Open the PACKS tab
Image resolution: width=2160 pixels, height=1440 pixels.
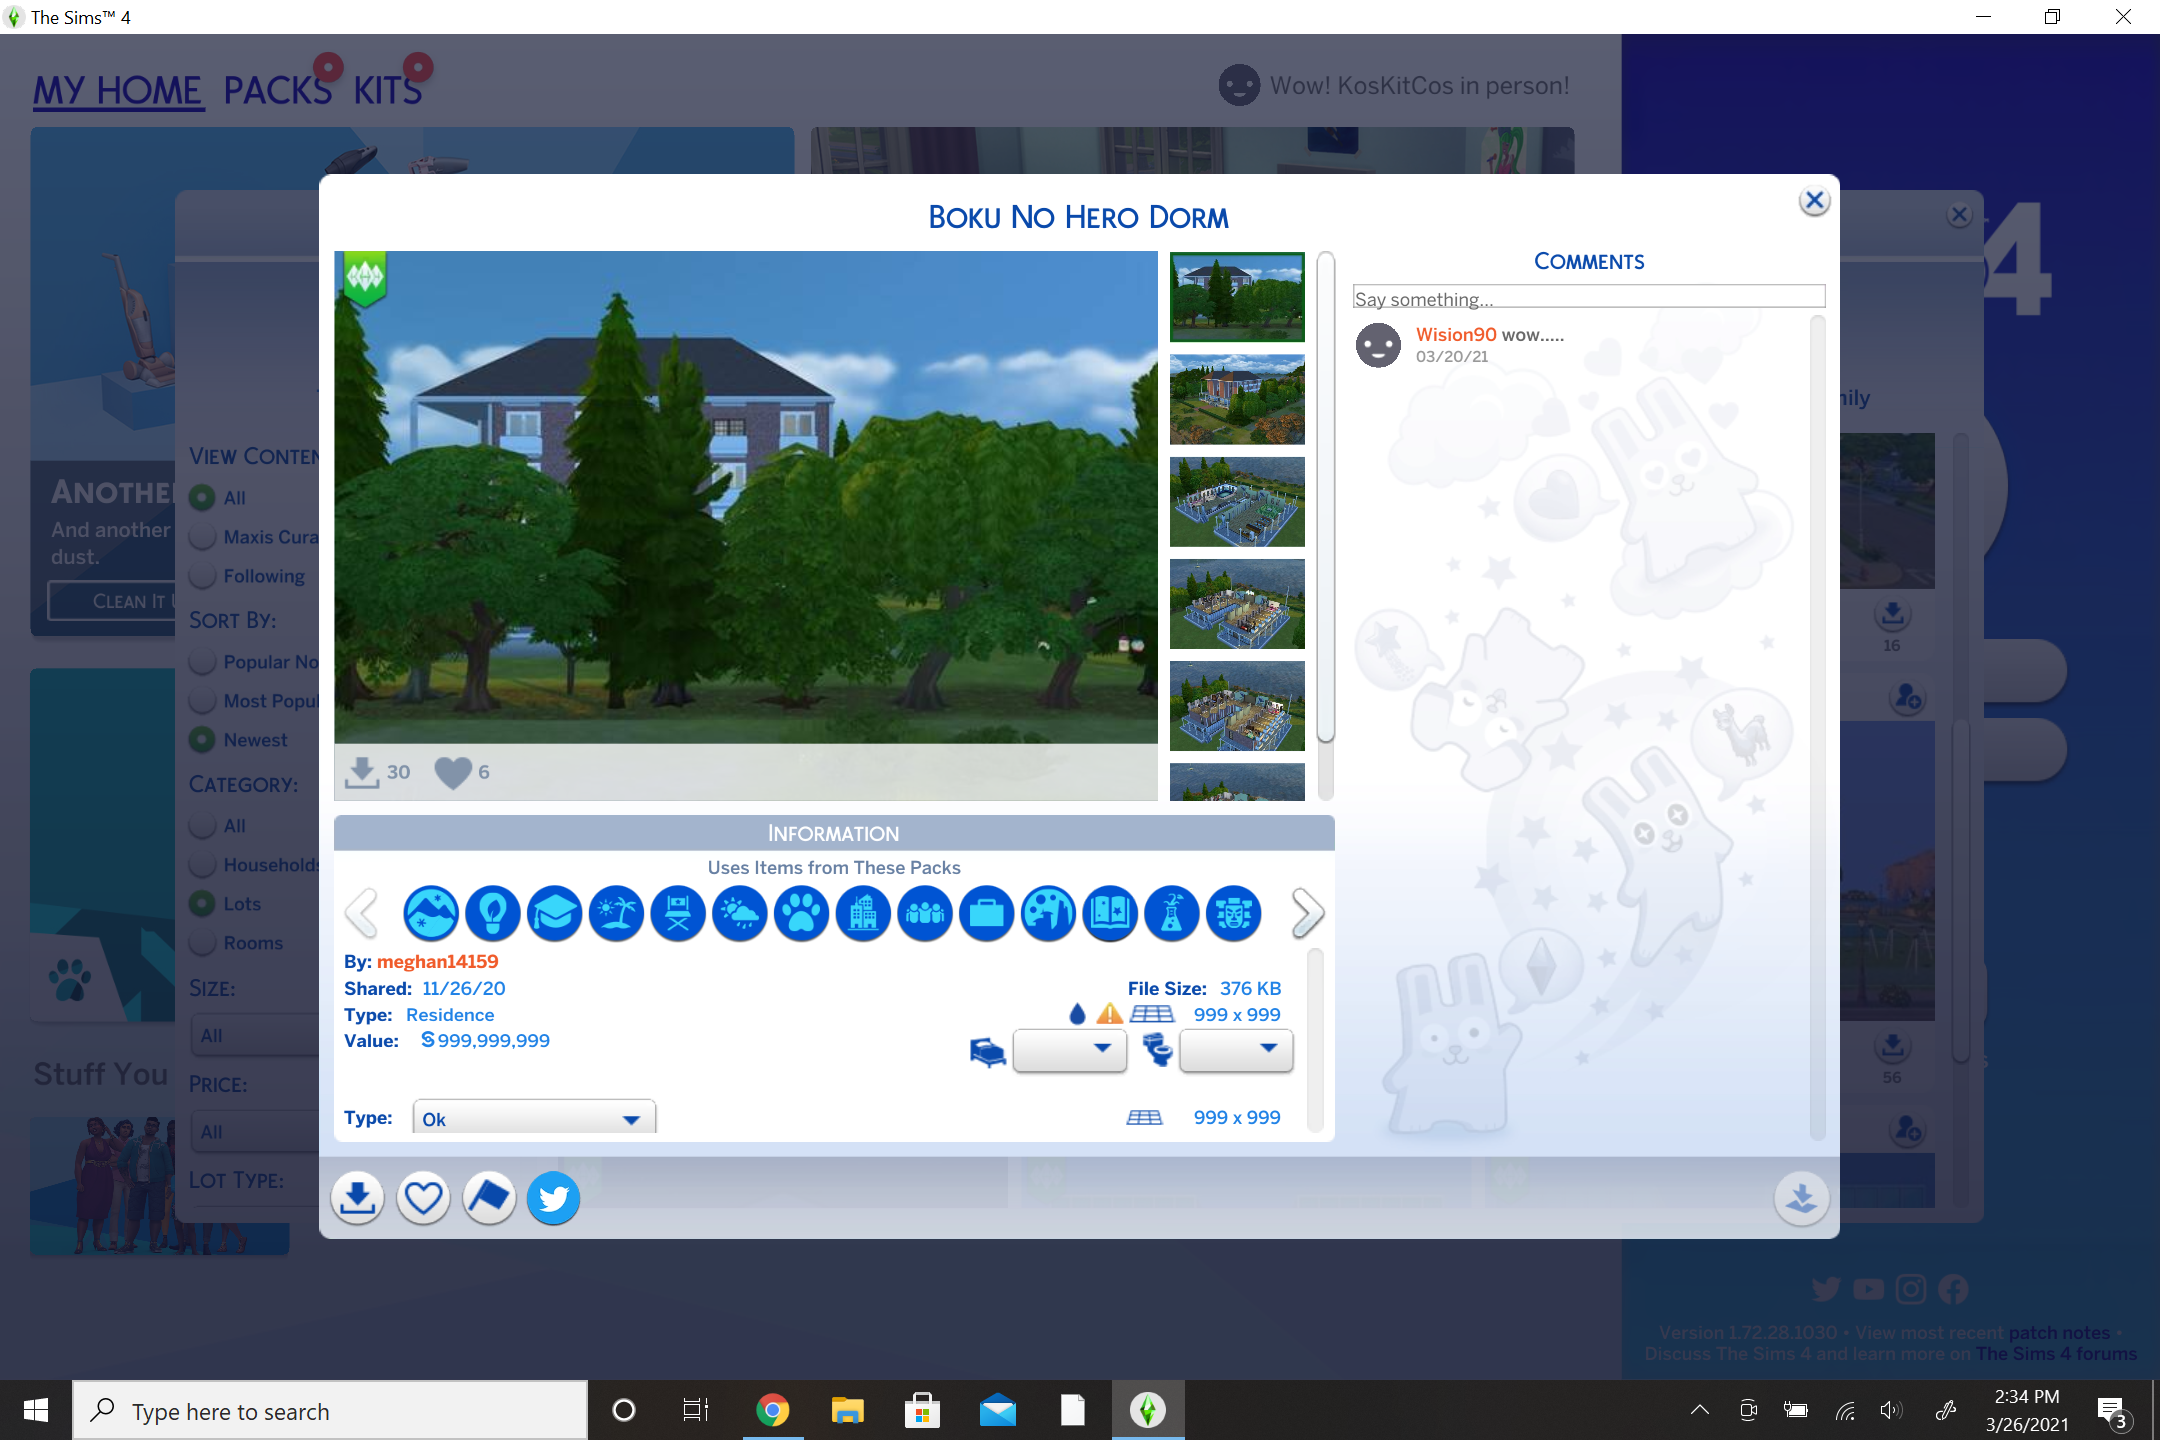[x=277, y=90]
